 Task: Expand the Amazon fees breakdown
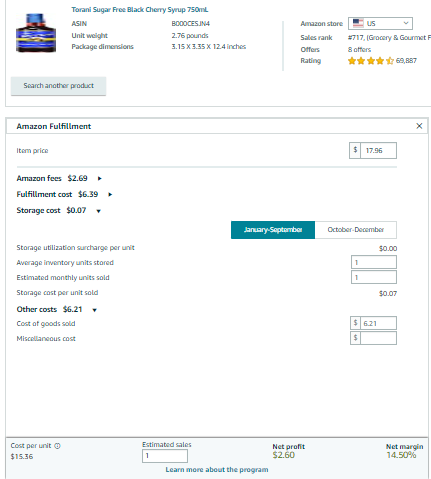coord(99,178)
